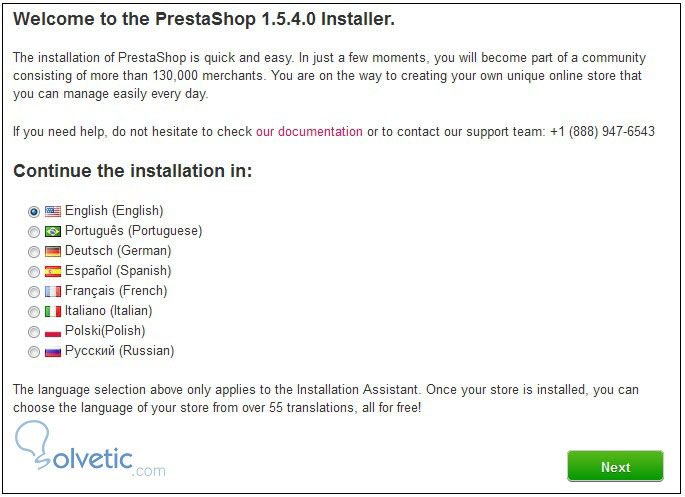Click the Italian flag icon
Viewport: 685px width, 497px height.
point(53,311)
